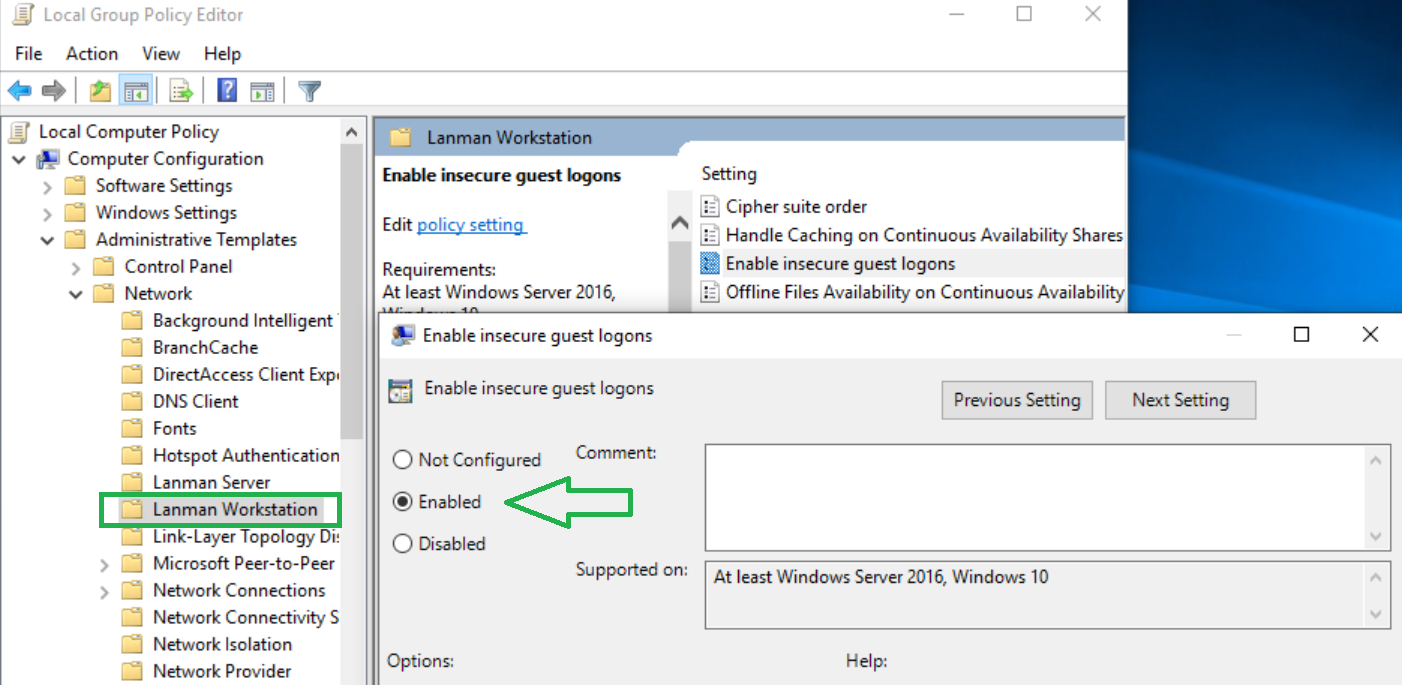Open the Action menu
This screenshot has width=1402, height=685.
[x=91, y=53]
